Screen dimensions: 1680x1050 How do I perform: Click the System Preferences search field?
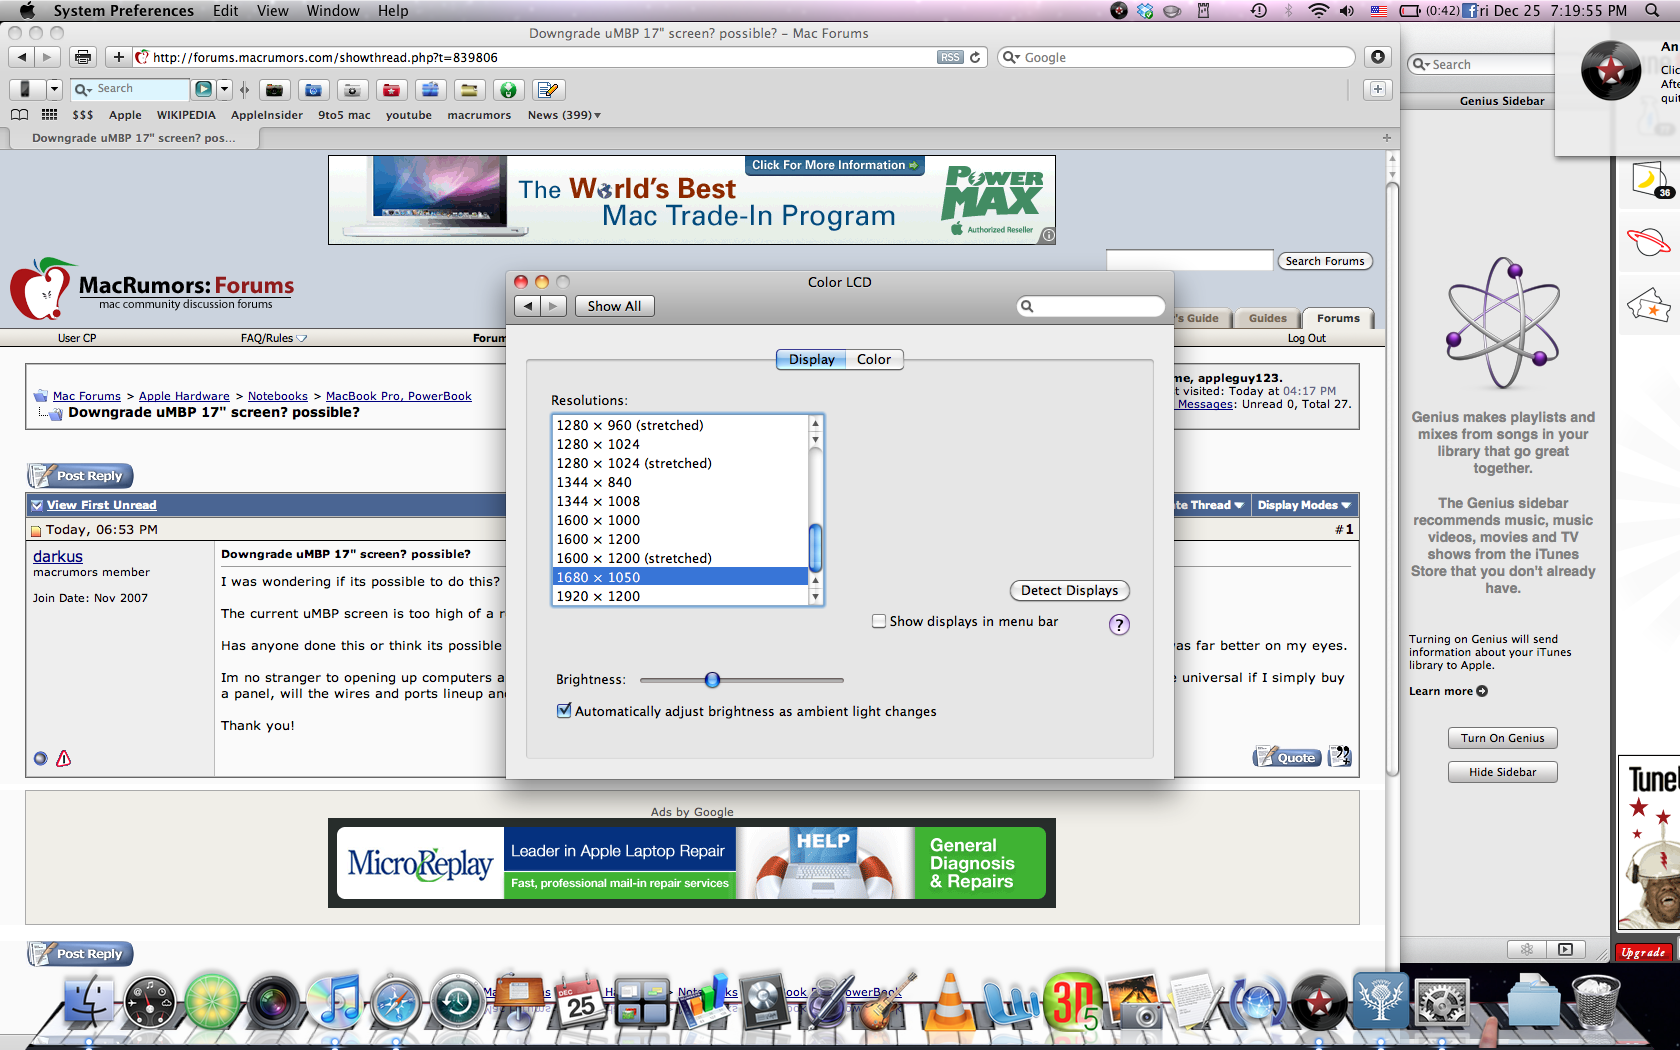[x=1091, y=306]
